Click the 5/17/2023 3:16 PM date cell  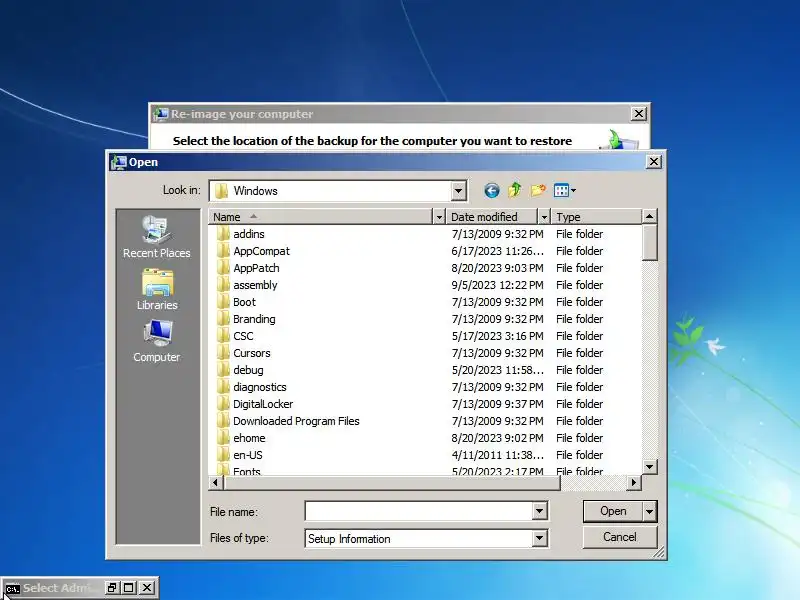[497, 336]
